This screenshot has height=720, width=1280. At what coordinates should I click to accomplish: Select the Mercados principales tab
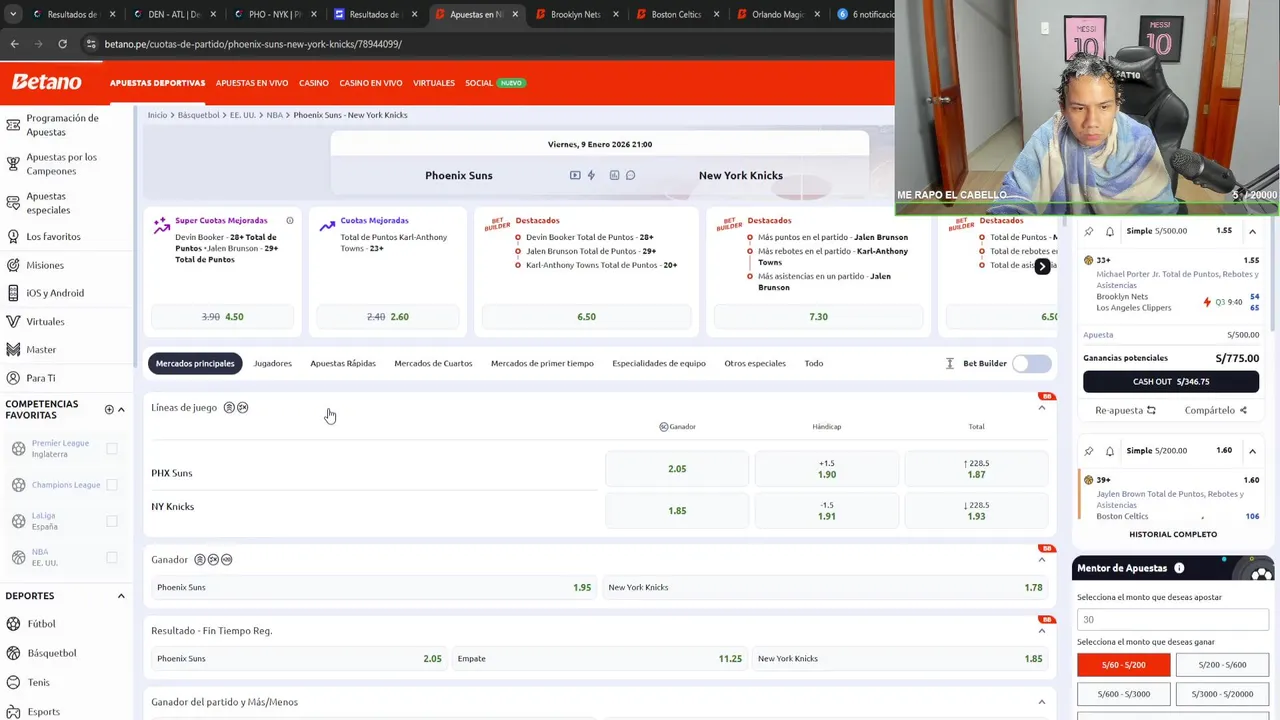click(x=195, y=363)
